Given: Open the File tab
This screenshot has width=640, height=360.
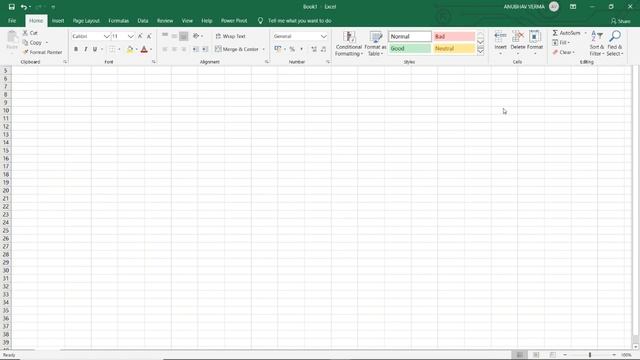Looking at the screenshot, I should click(x=12, y=21).
